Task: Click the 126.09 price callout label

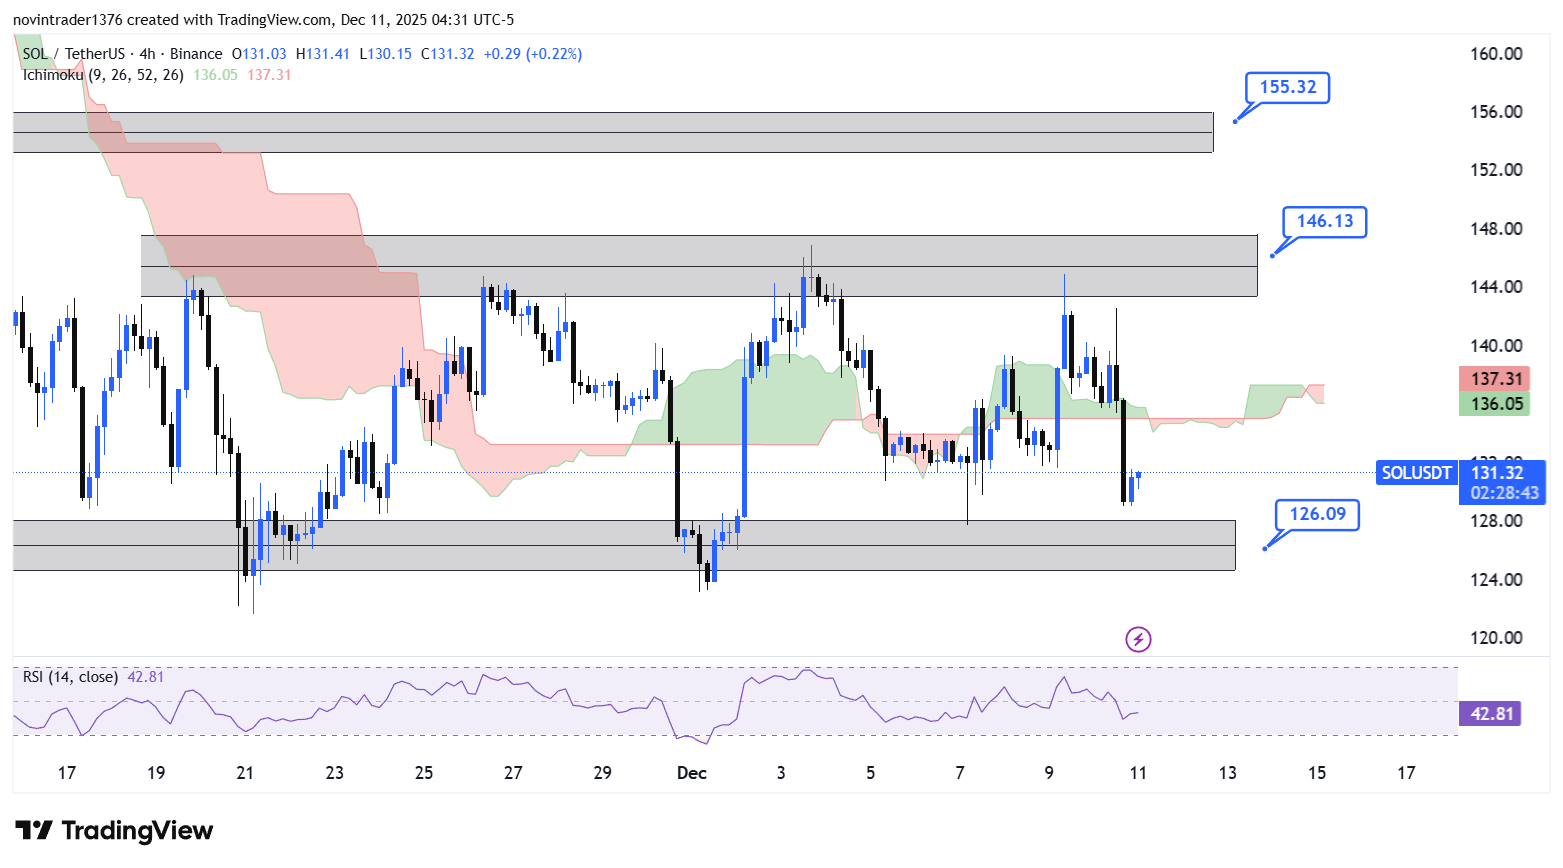Action: pos(1317,514)
